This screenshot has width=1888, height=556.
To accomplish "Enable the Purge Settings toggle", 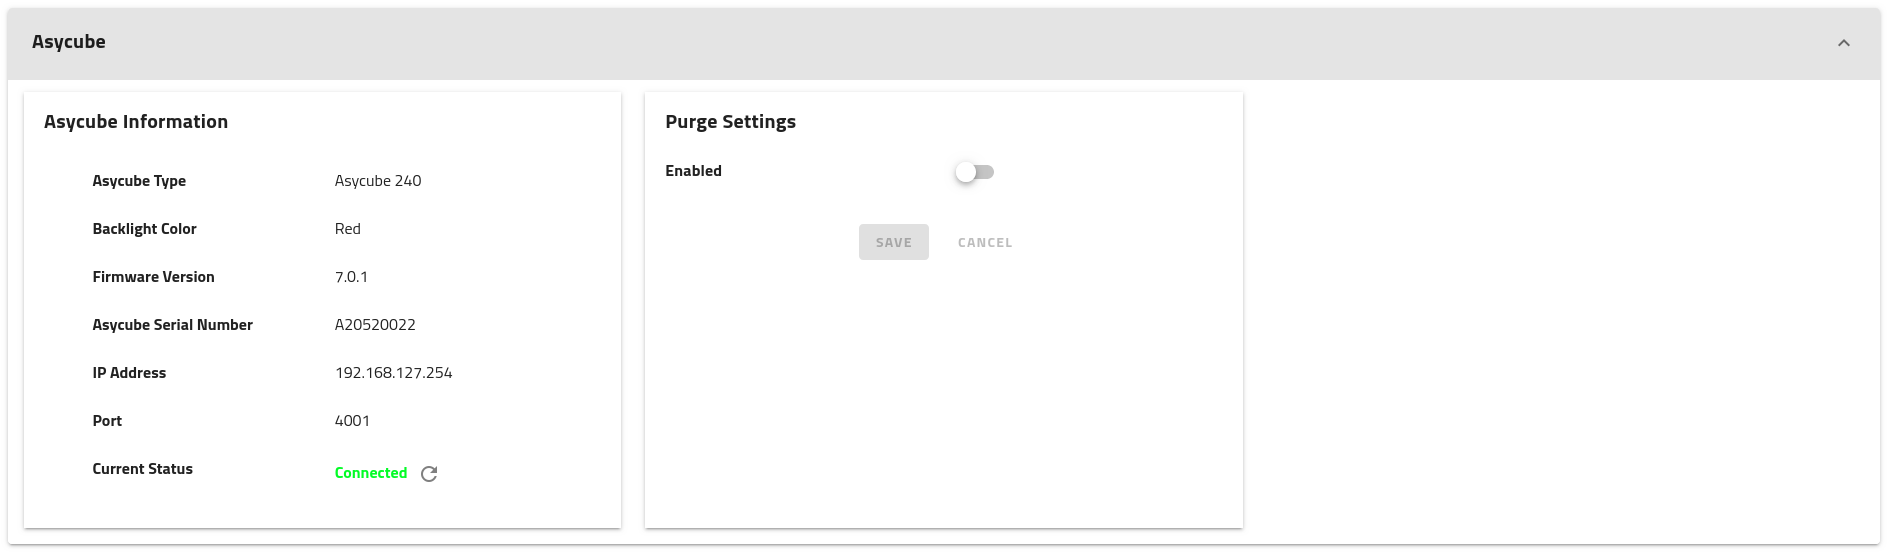I will point(974,172).
